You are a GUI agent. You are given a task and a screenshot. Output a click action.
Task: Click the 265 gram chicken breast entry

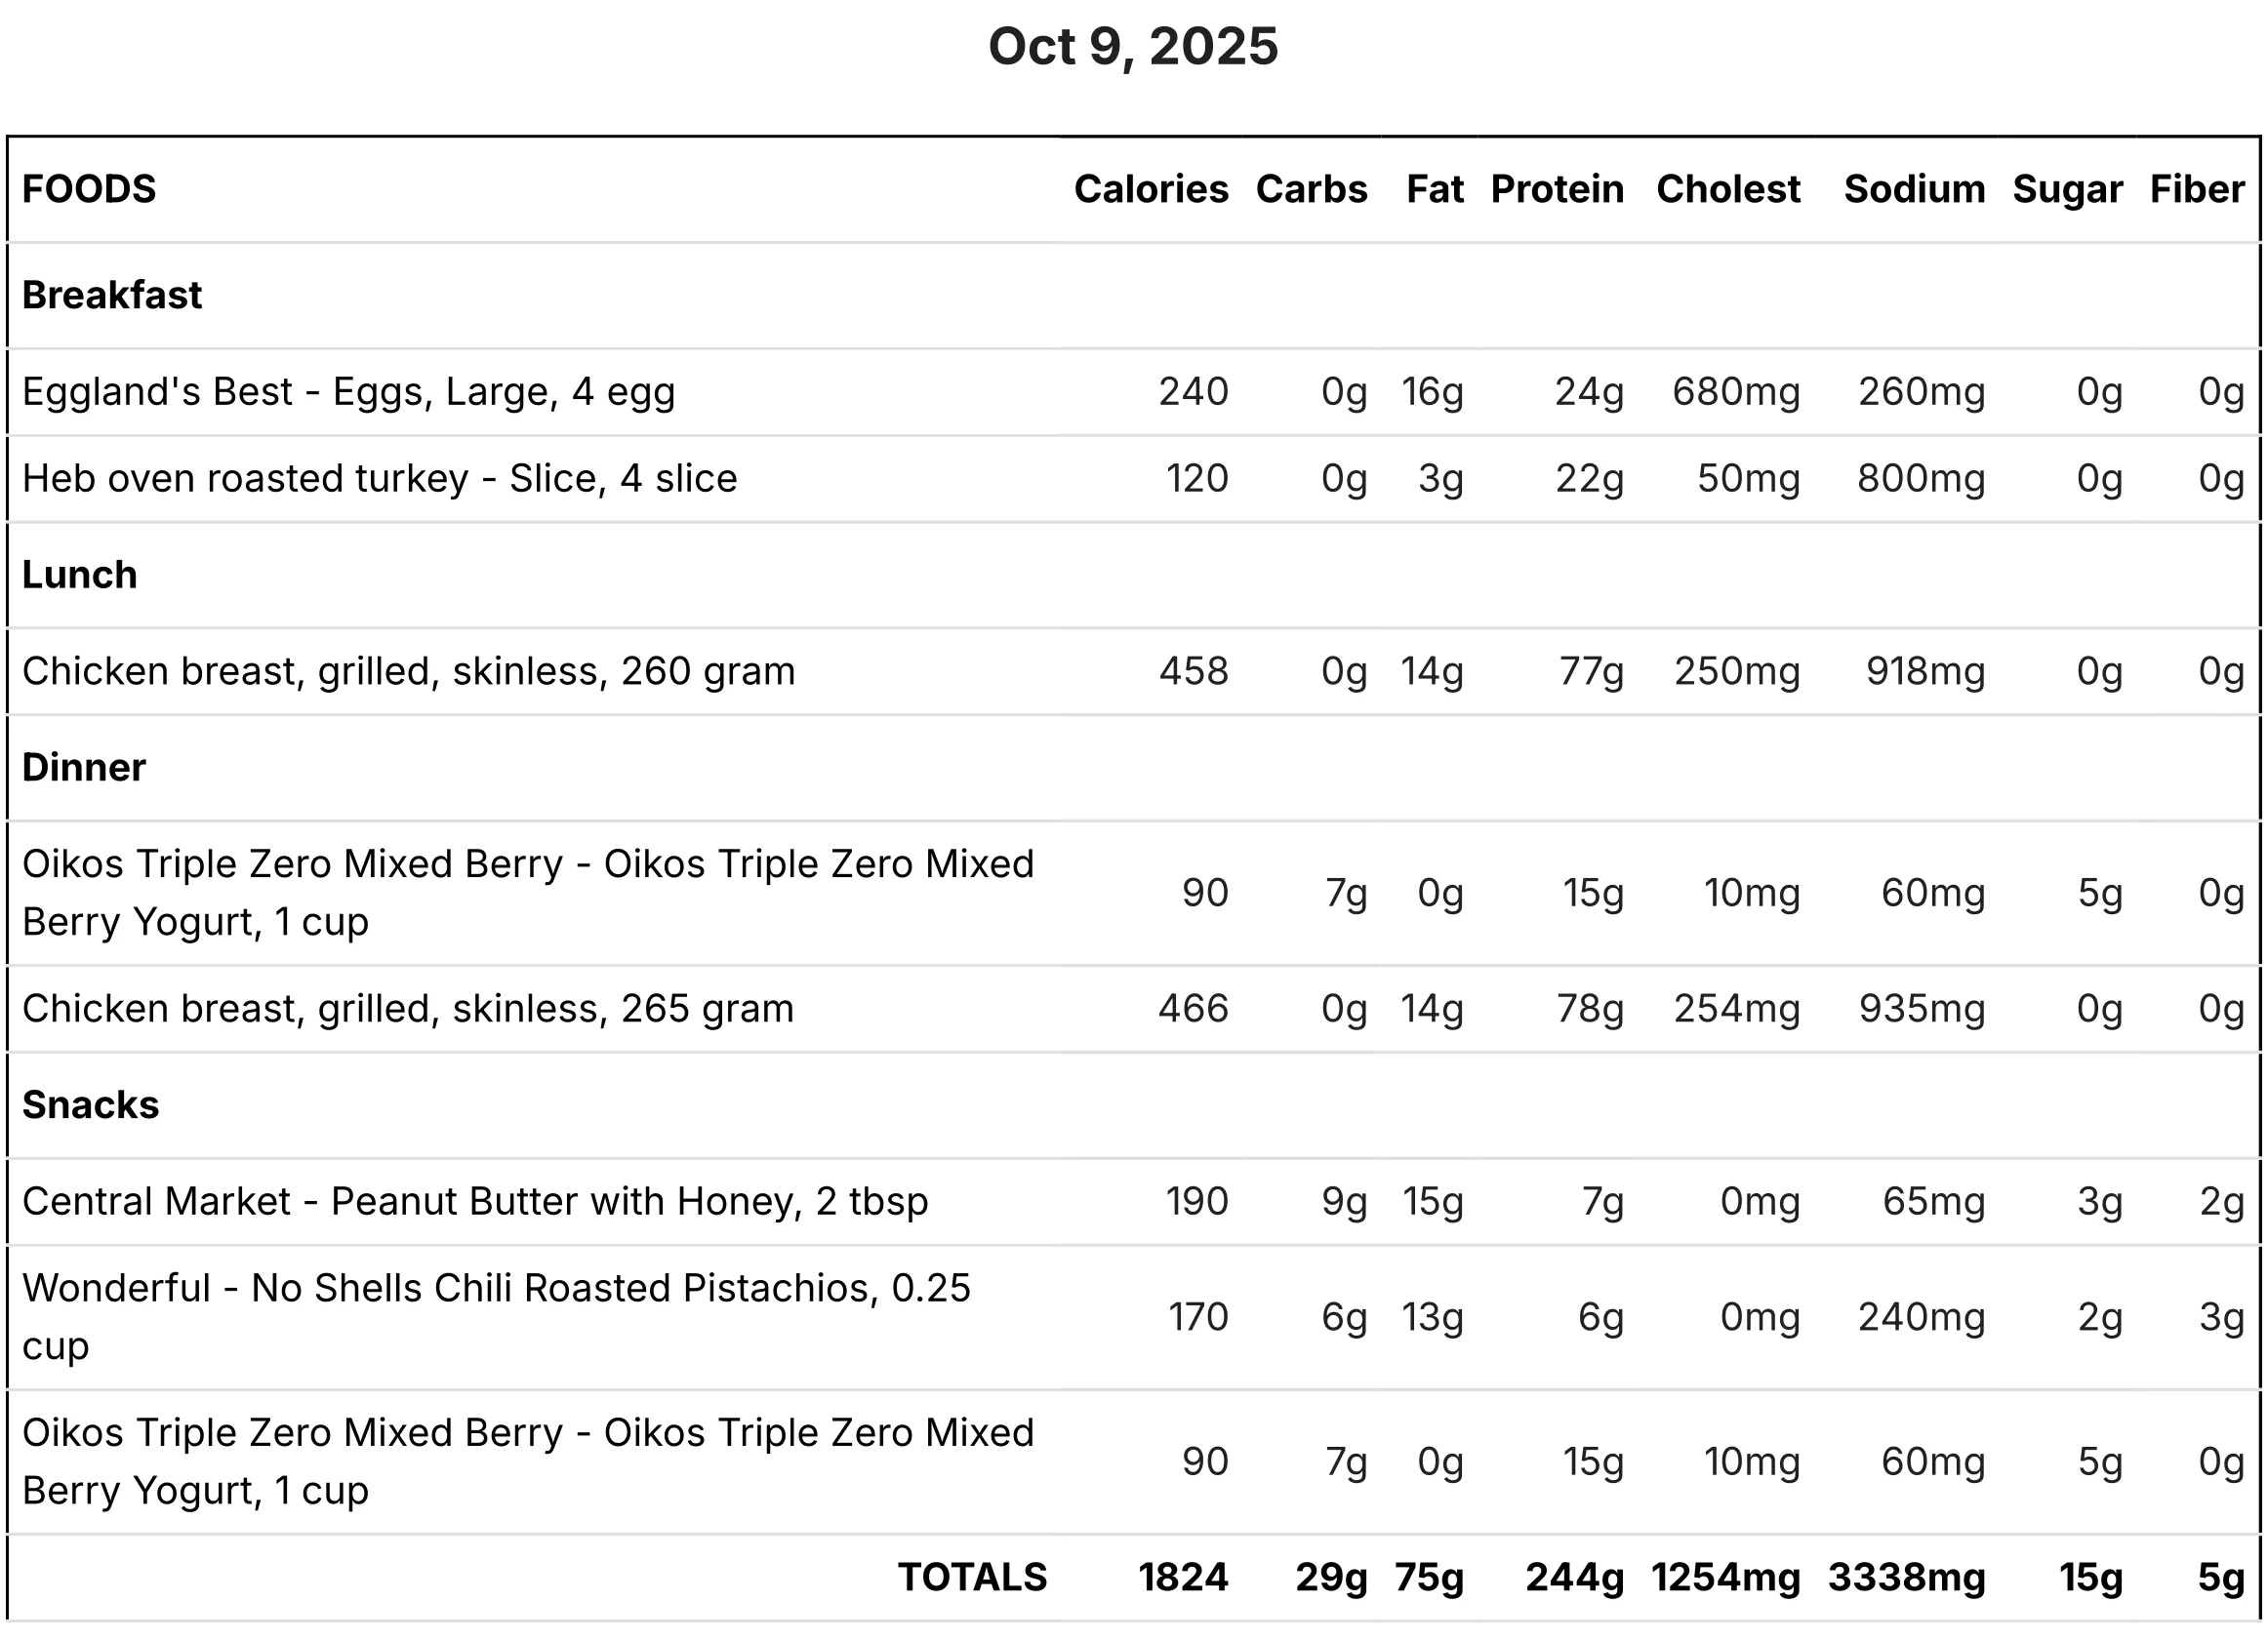coord(408,1009)
